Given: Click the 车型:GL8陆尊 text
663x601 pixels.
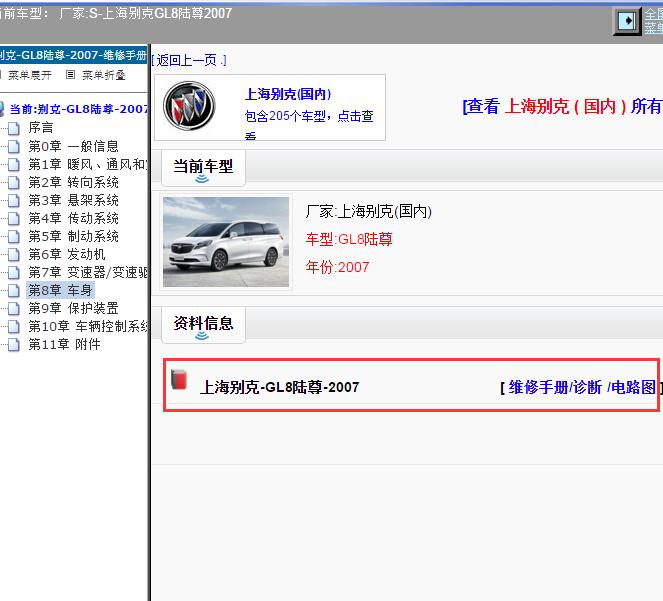Looking at the screenshot, I should [349, 239].
